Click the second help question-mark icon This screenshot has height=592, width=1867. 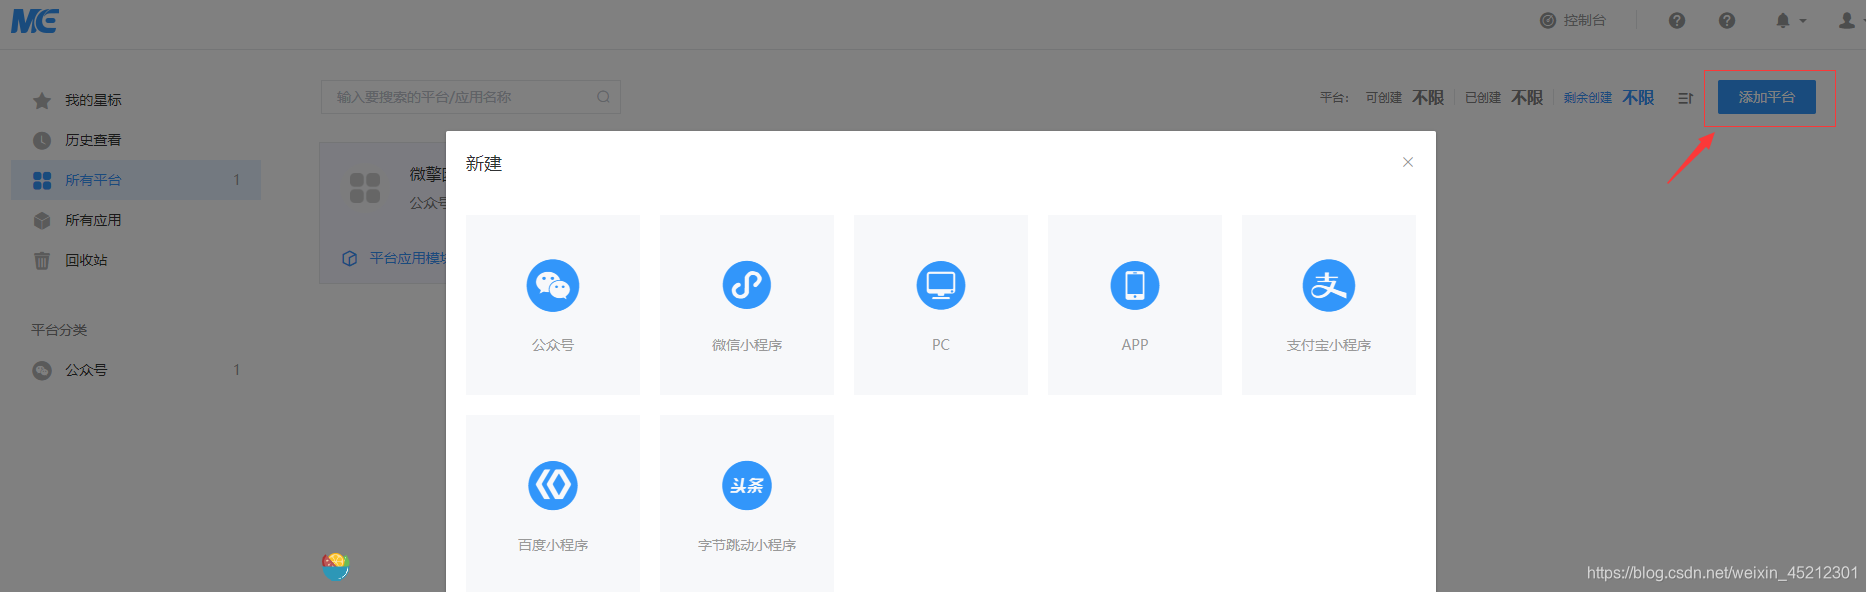pyautogui.click(x=1727, y=20)
